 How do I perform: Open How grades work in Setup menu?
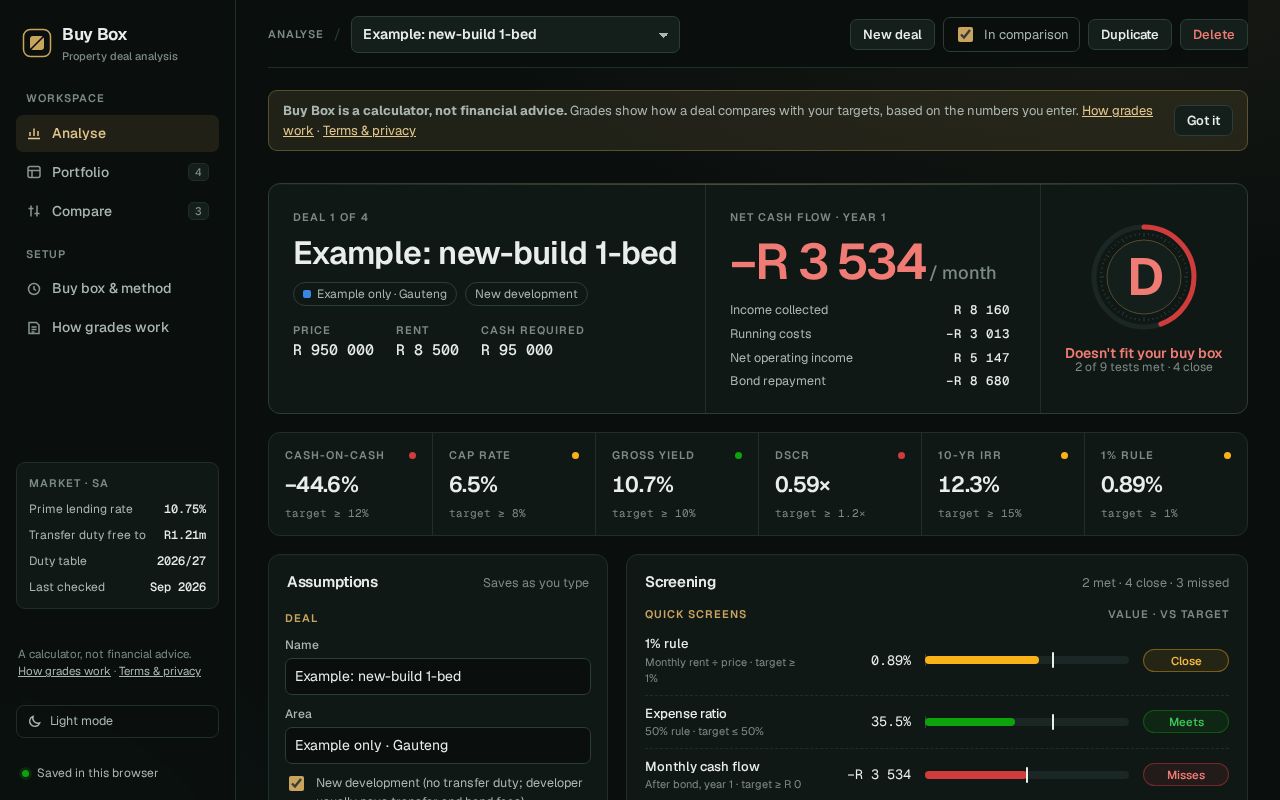(117, 328)
